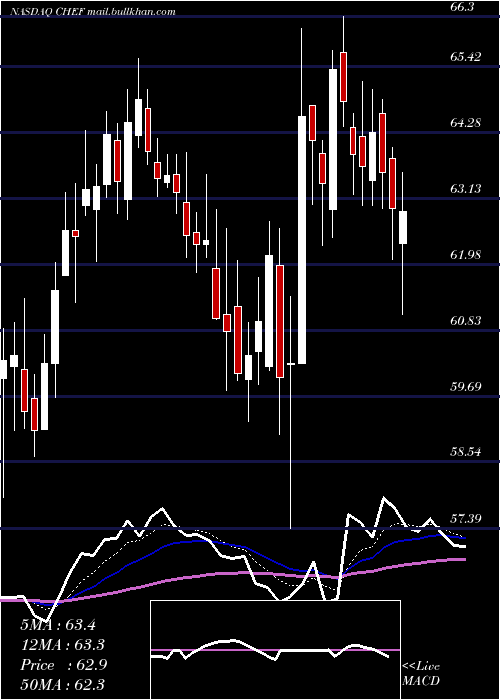Click the 12MA : 63.3 readout

point(62,645)
